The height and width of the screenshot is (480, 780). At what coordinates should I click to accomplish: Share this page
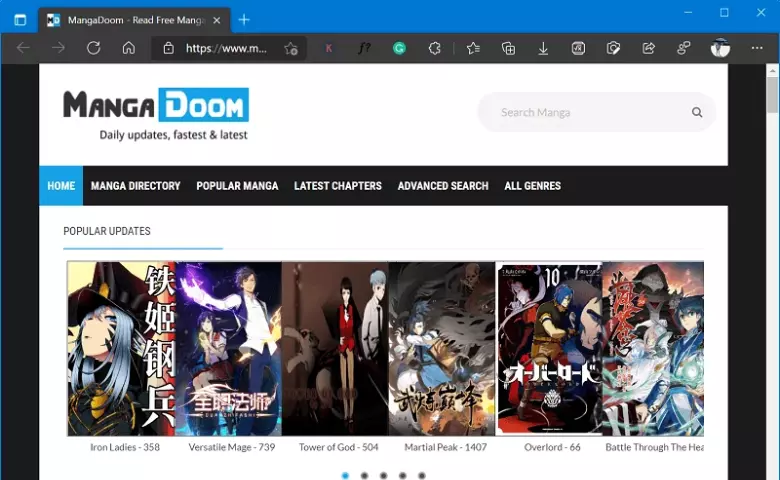(648, 48)
